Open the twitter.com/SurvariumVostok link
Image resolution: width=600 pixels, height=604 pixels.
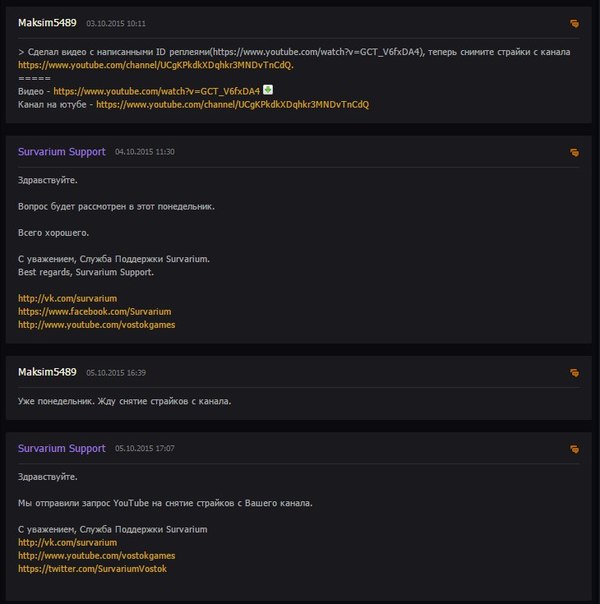tap(92, 568)
